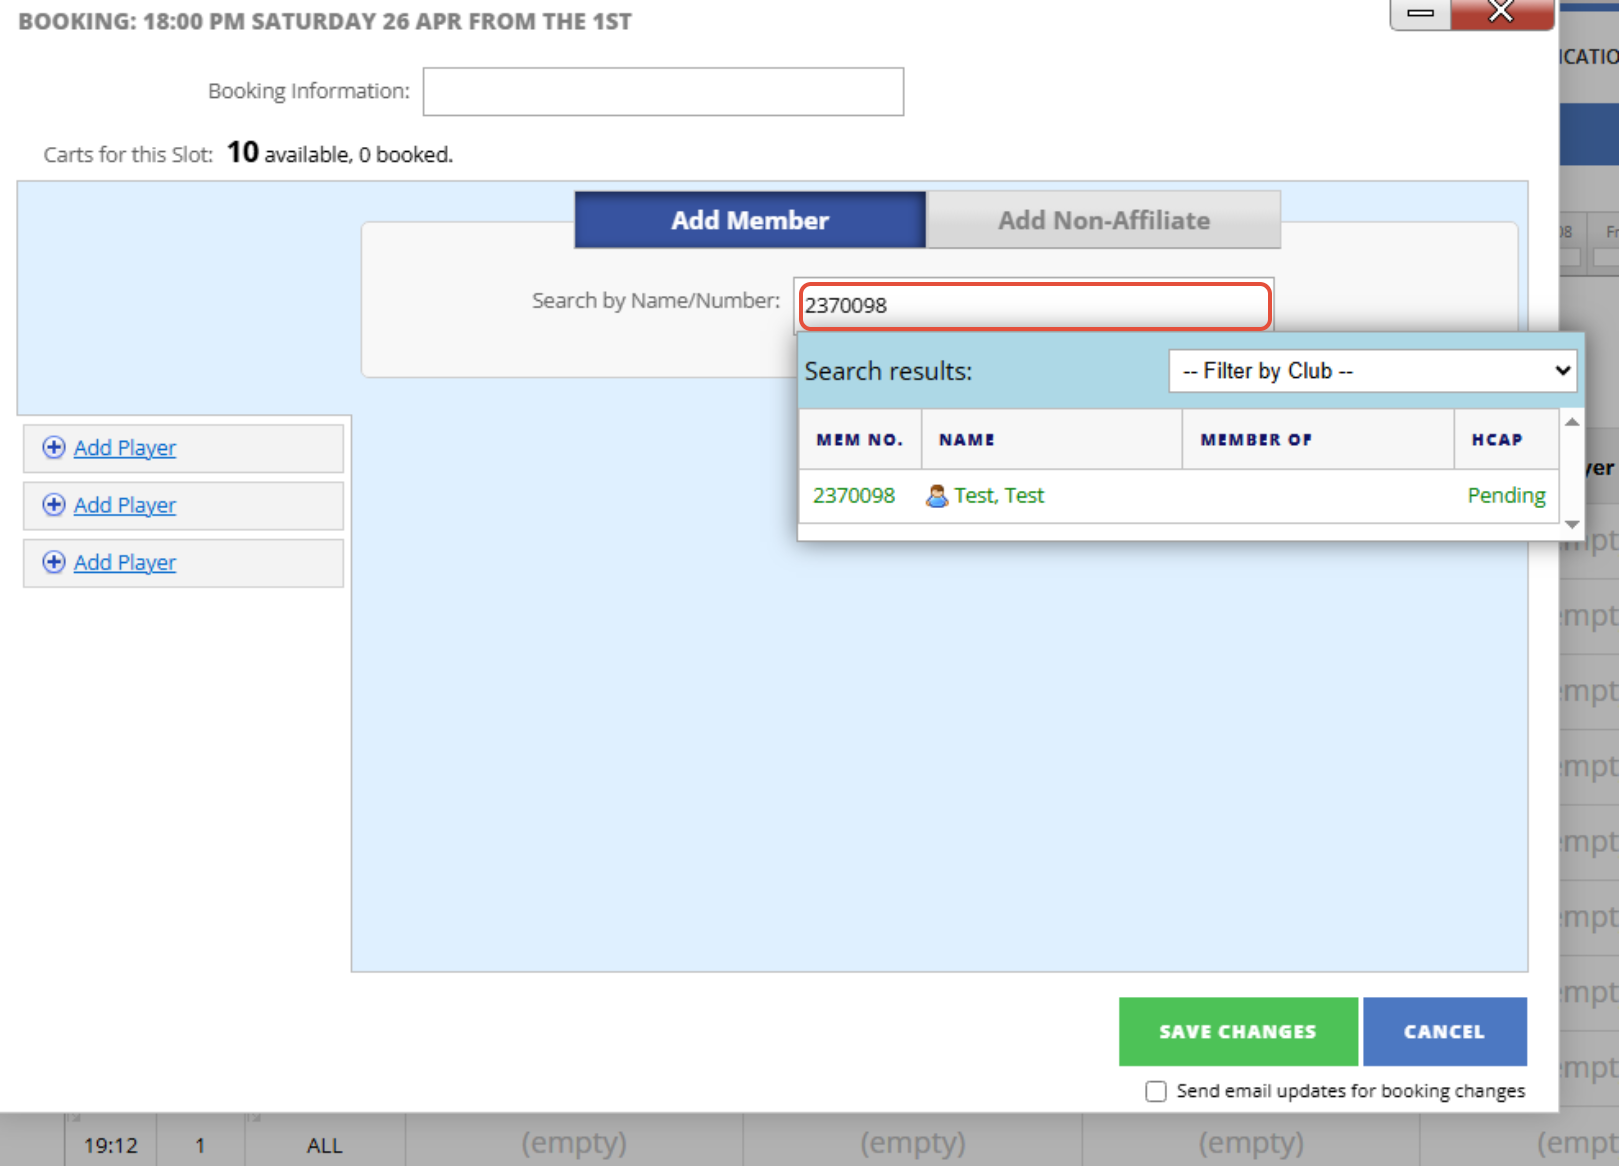Screen dimensions: 1619x1166
Task: Open the Filter by Club dropdown
Action: [x=1372, y=371]
